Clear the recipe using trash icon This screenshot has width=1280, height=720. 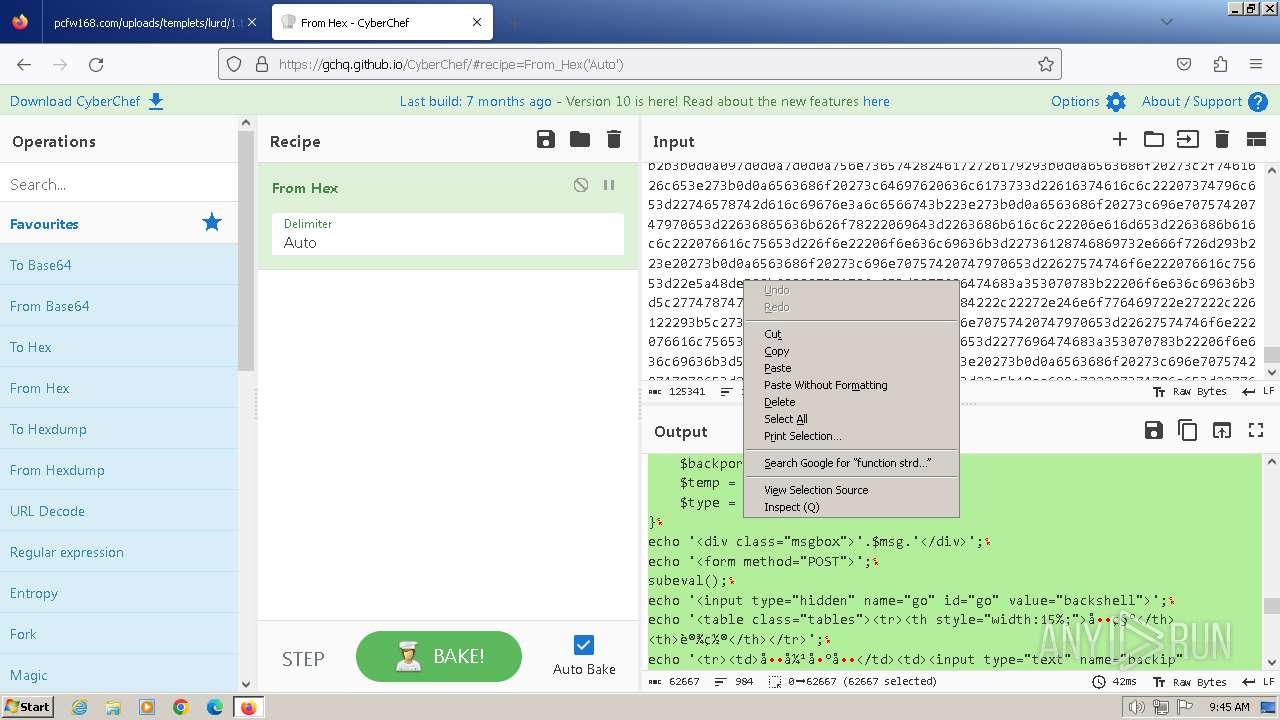[614, 140]
